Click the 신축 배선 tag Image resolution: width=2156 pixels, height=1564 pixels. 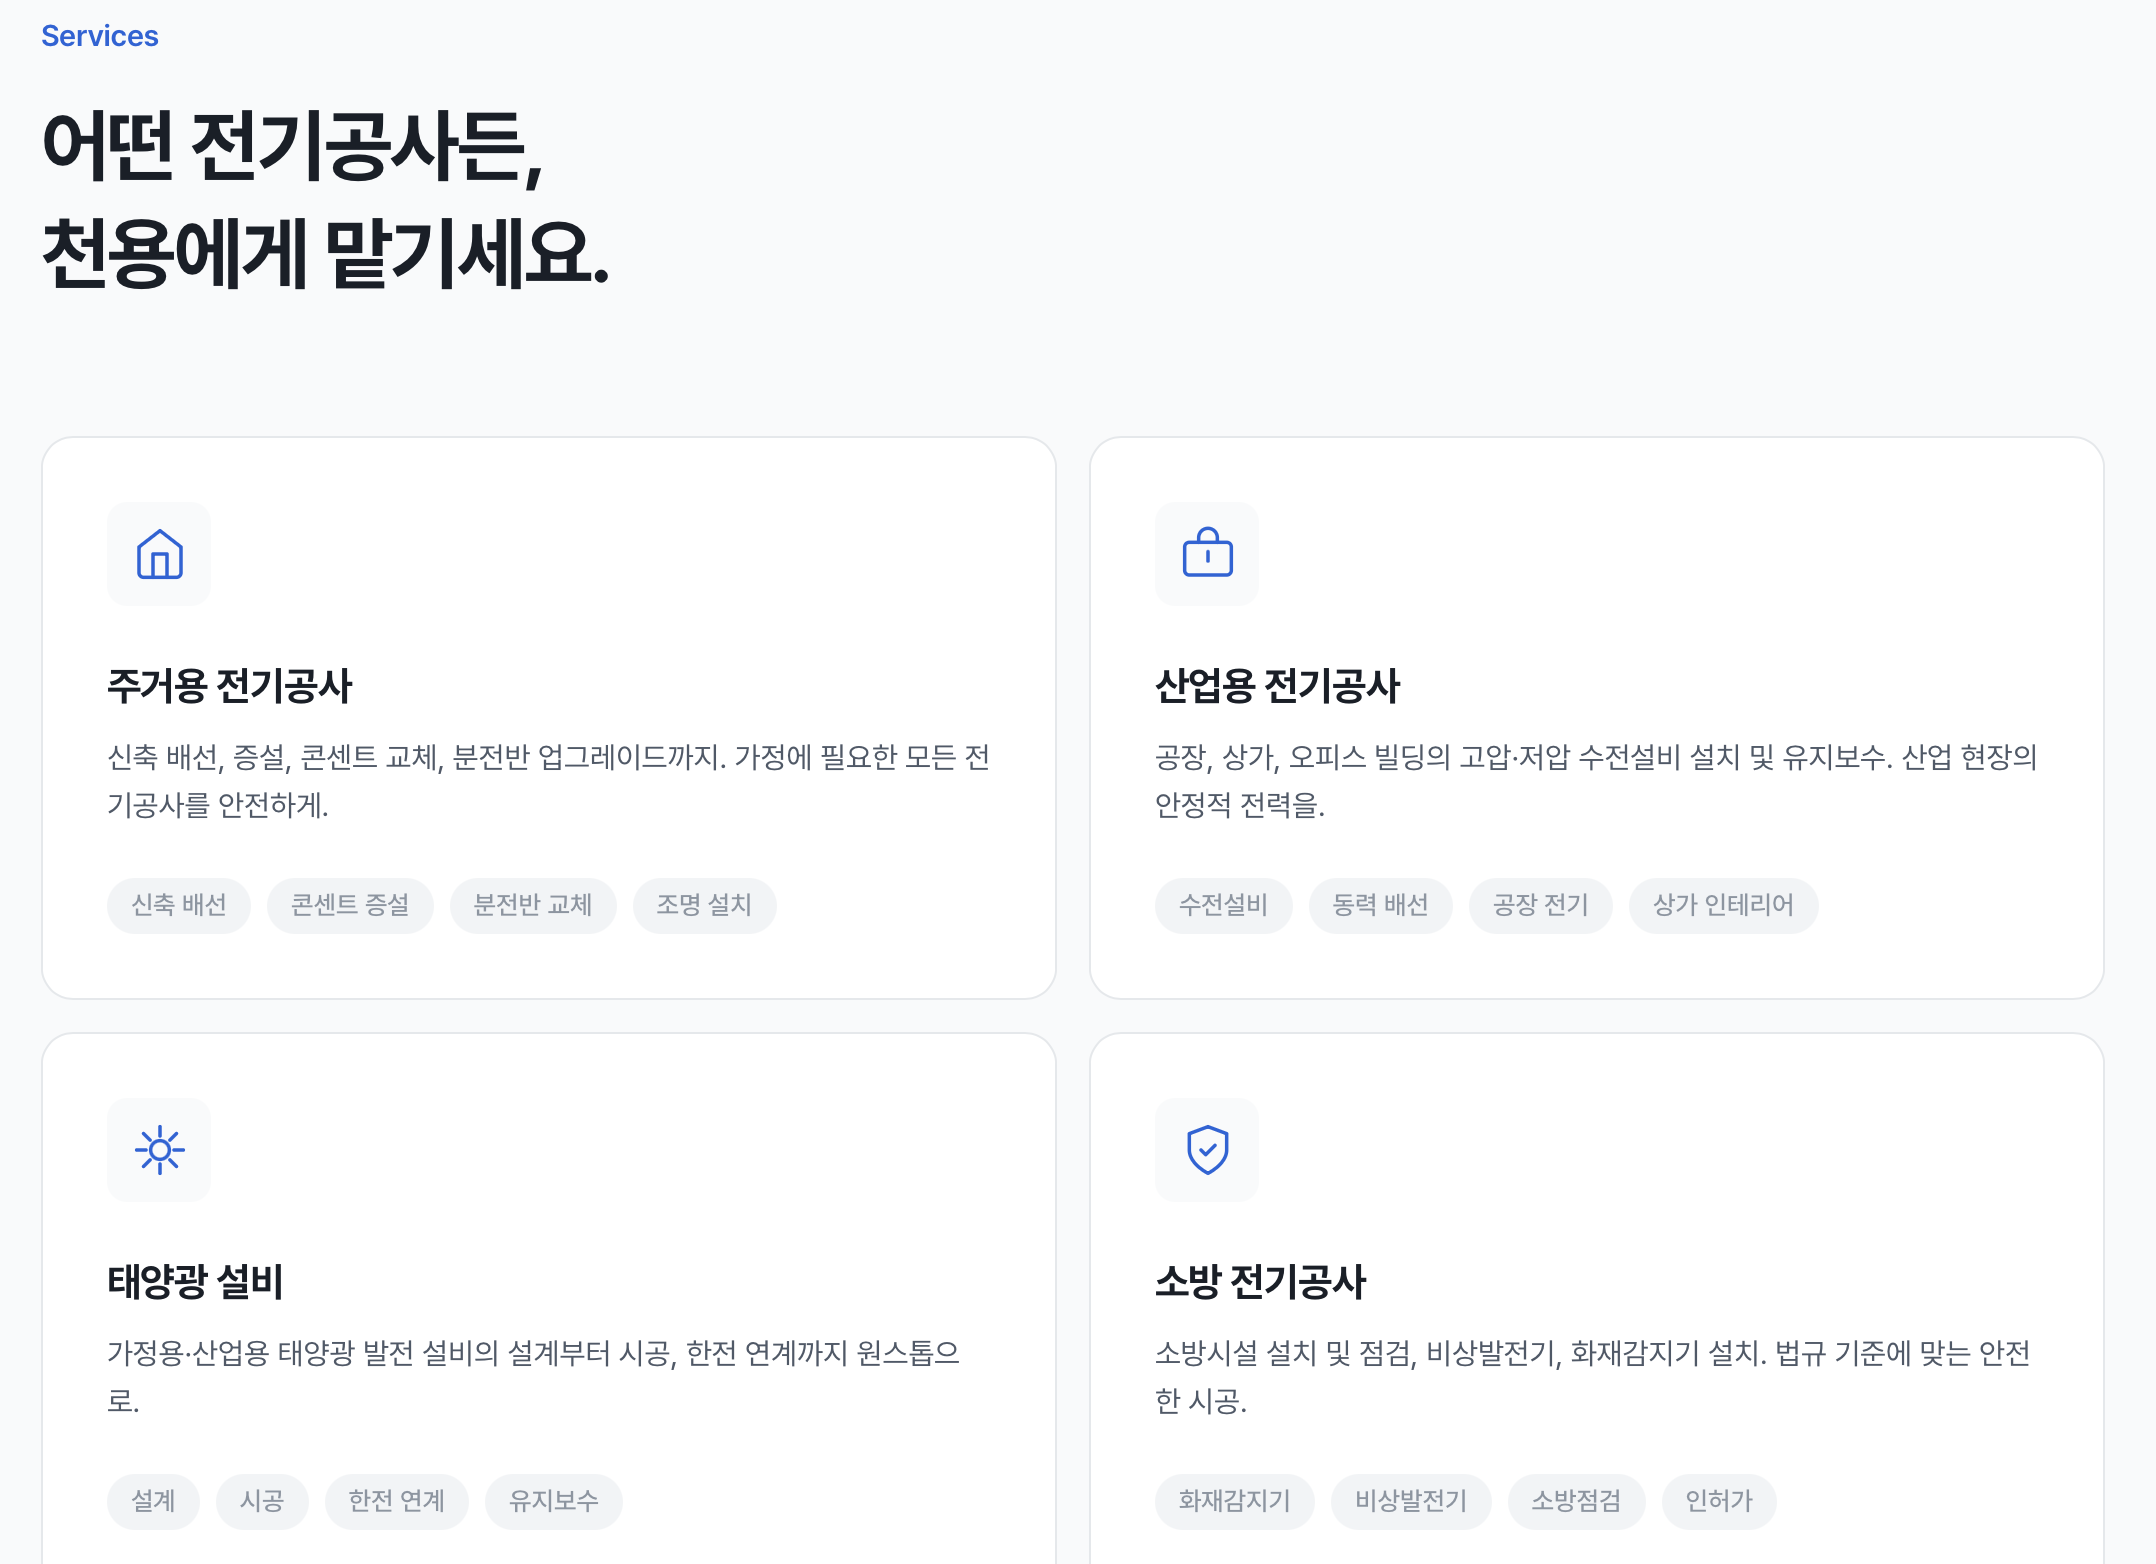tap(179, 905)
